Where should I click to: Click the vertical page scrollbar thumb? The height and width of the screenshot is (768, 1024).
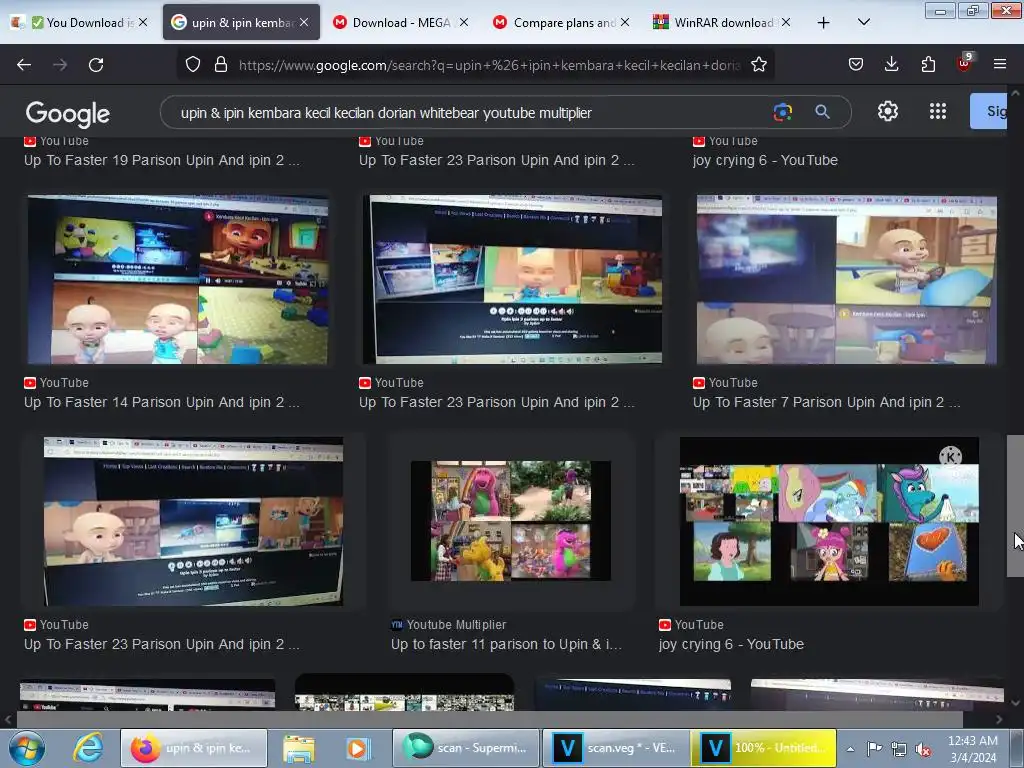[x=1015, y=506]
